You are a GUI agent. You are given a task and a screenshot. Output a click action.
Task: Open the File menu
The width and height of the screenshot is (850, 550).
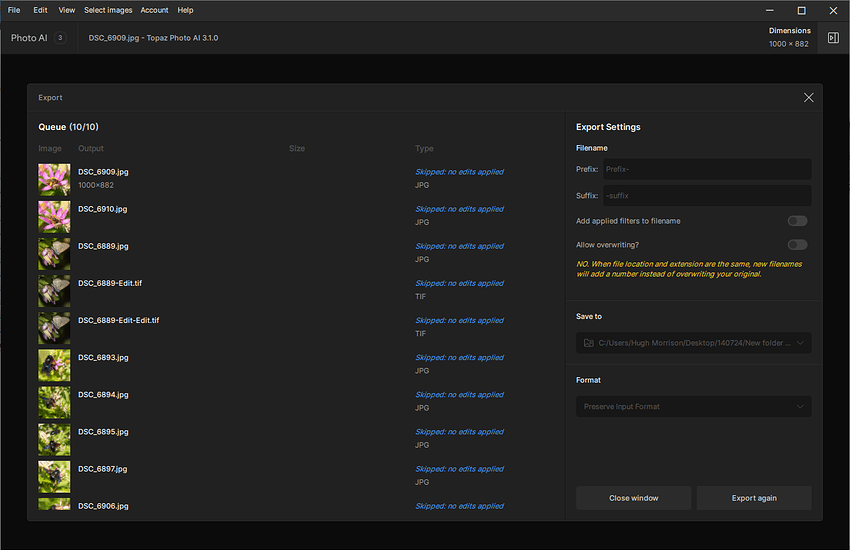(x=14, y=10)
